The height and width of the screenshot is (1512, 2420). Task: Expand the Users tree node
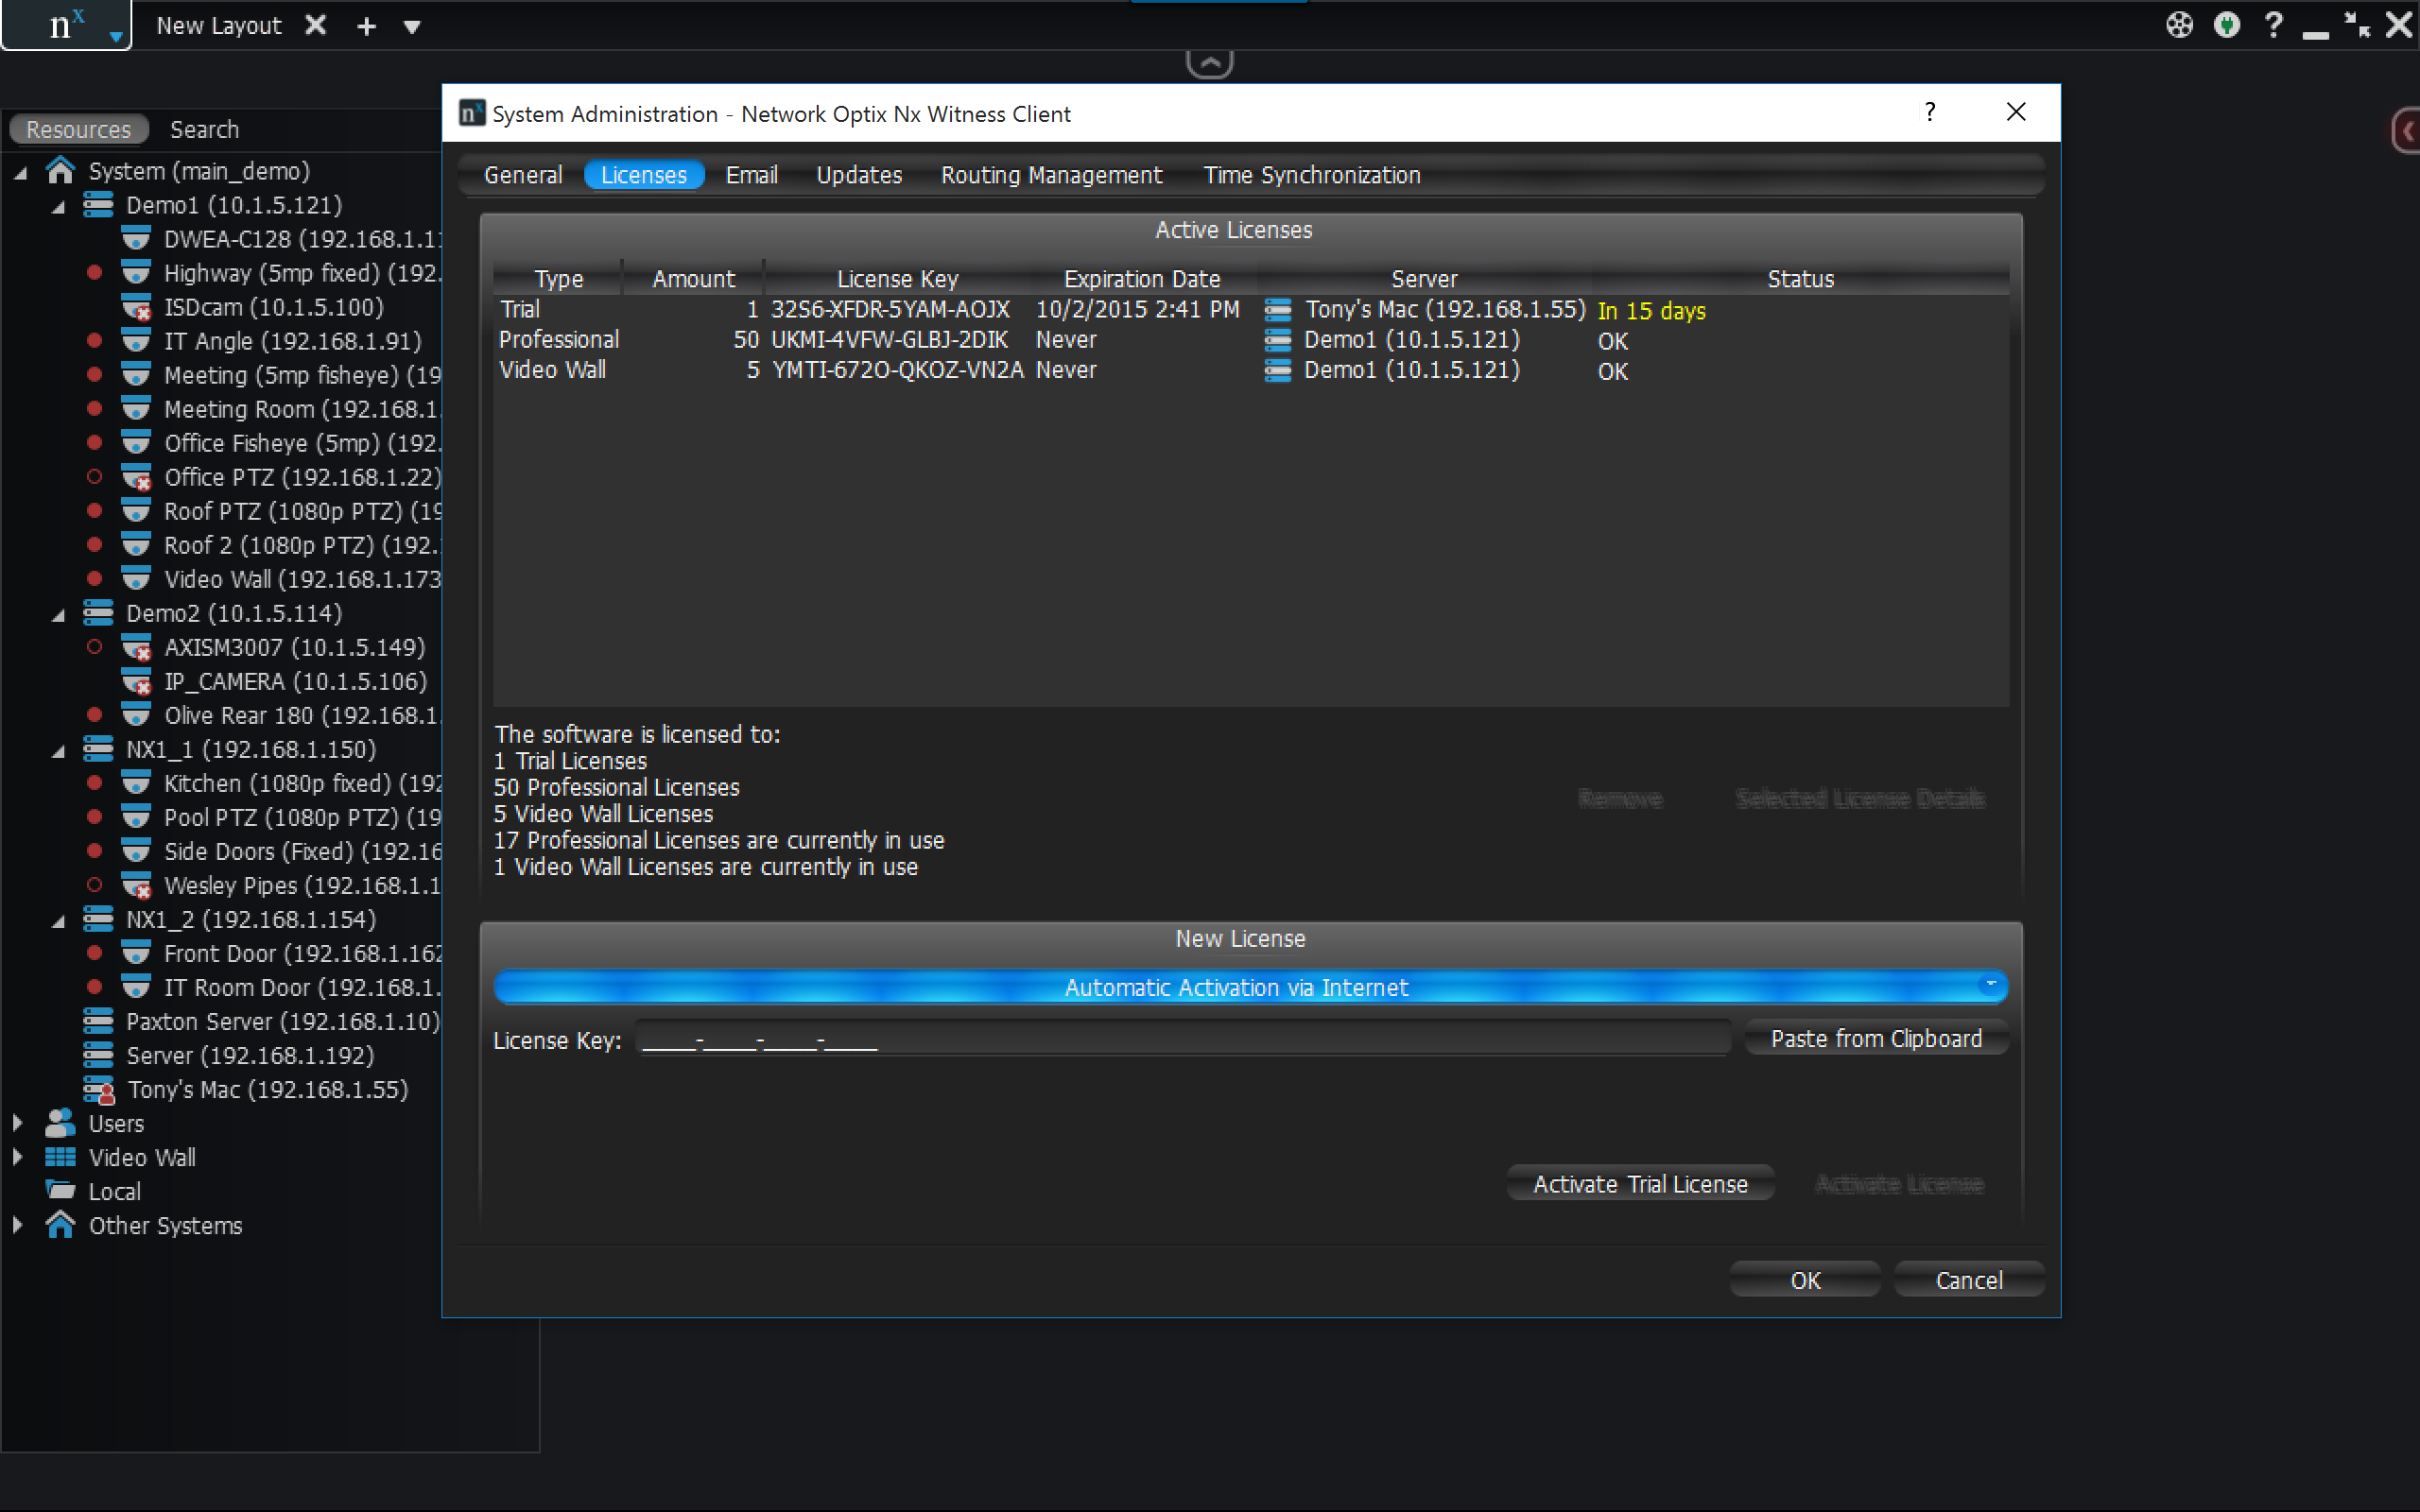(x=17, y=1123)
